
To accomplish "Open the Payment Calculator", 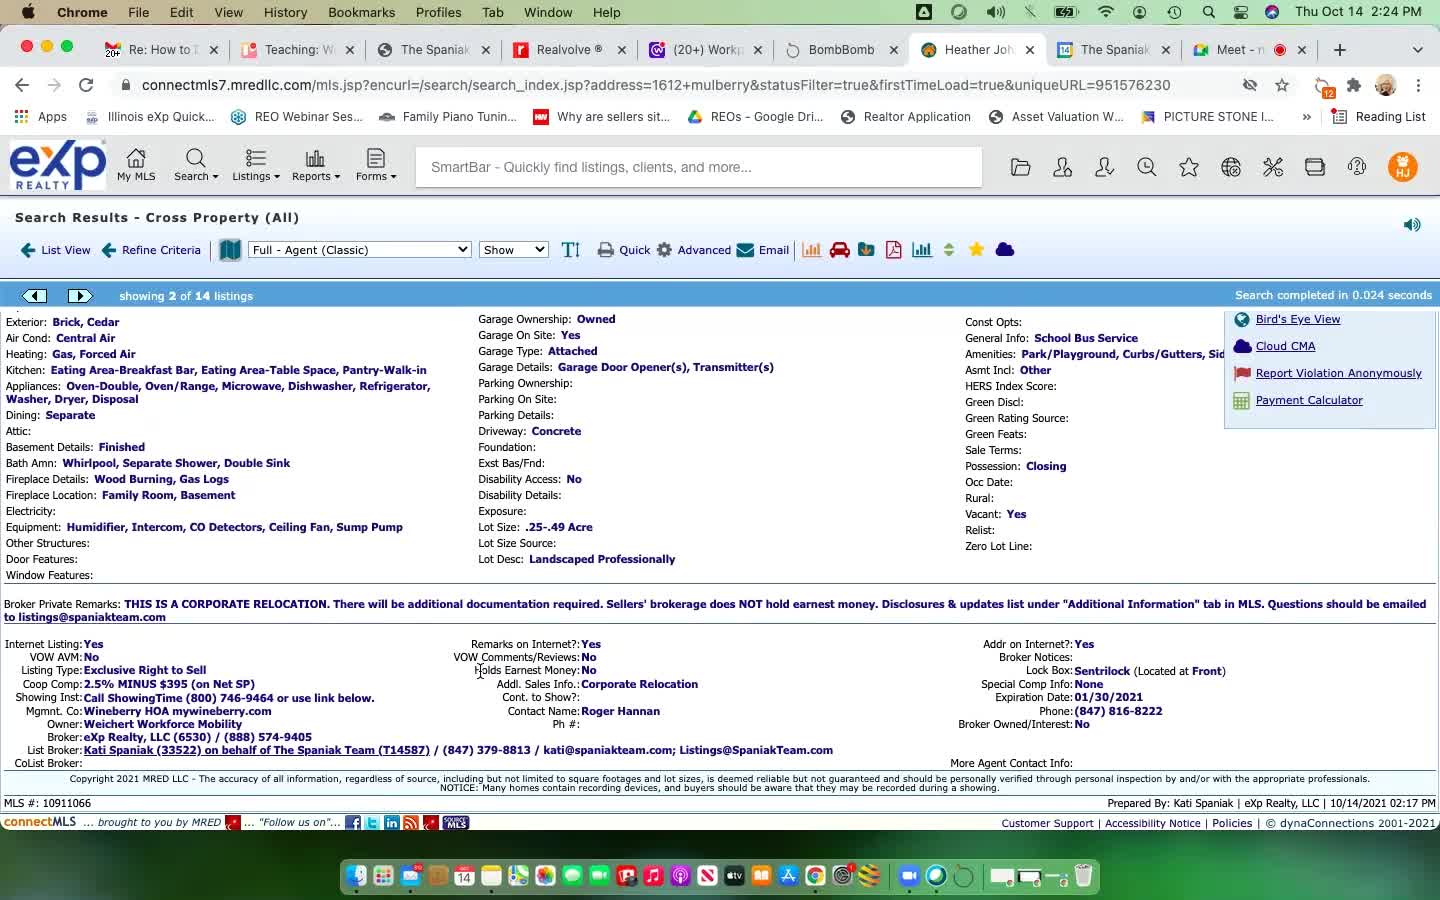I will pos(1309,400).
